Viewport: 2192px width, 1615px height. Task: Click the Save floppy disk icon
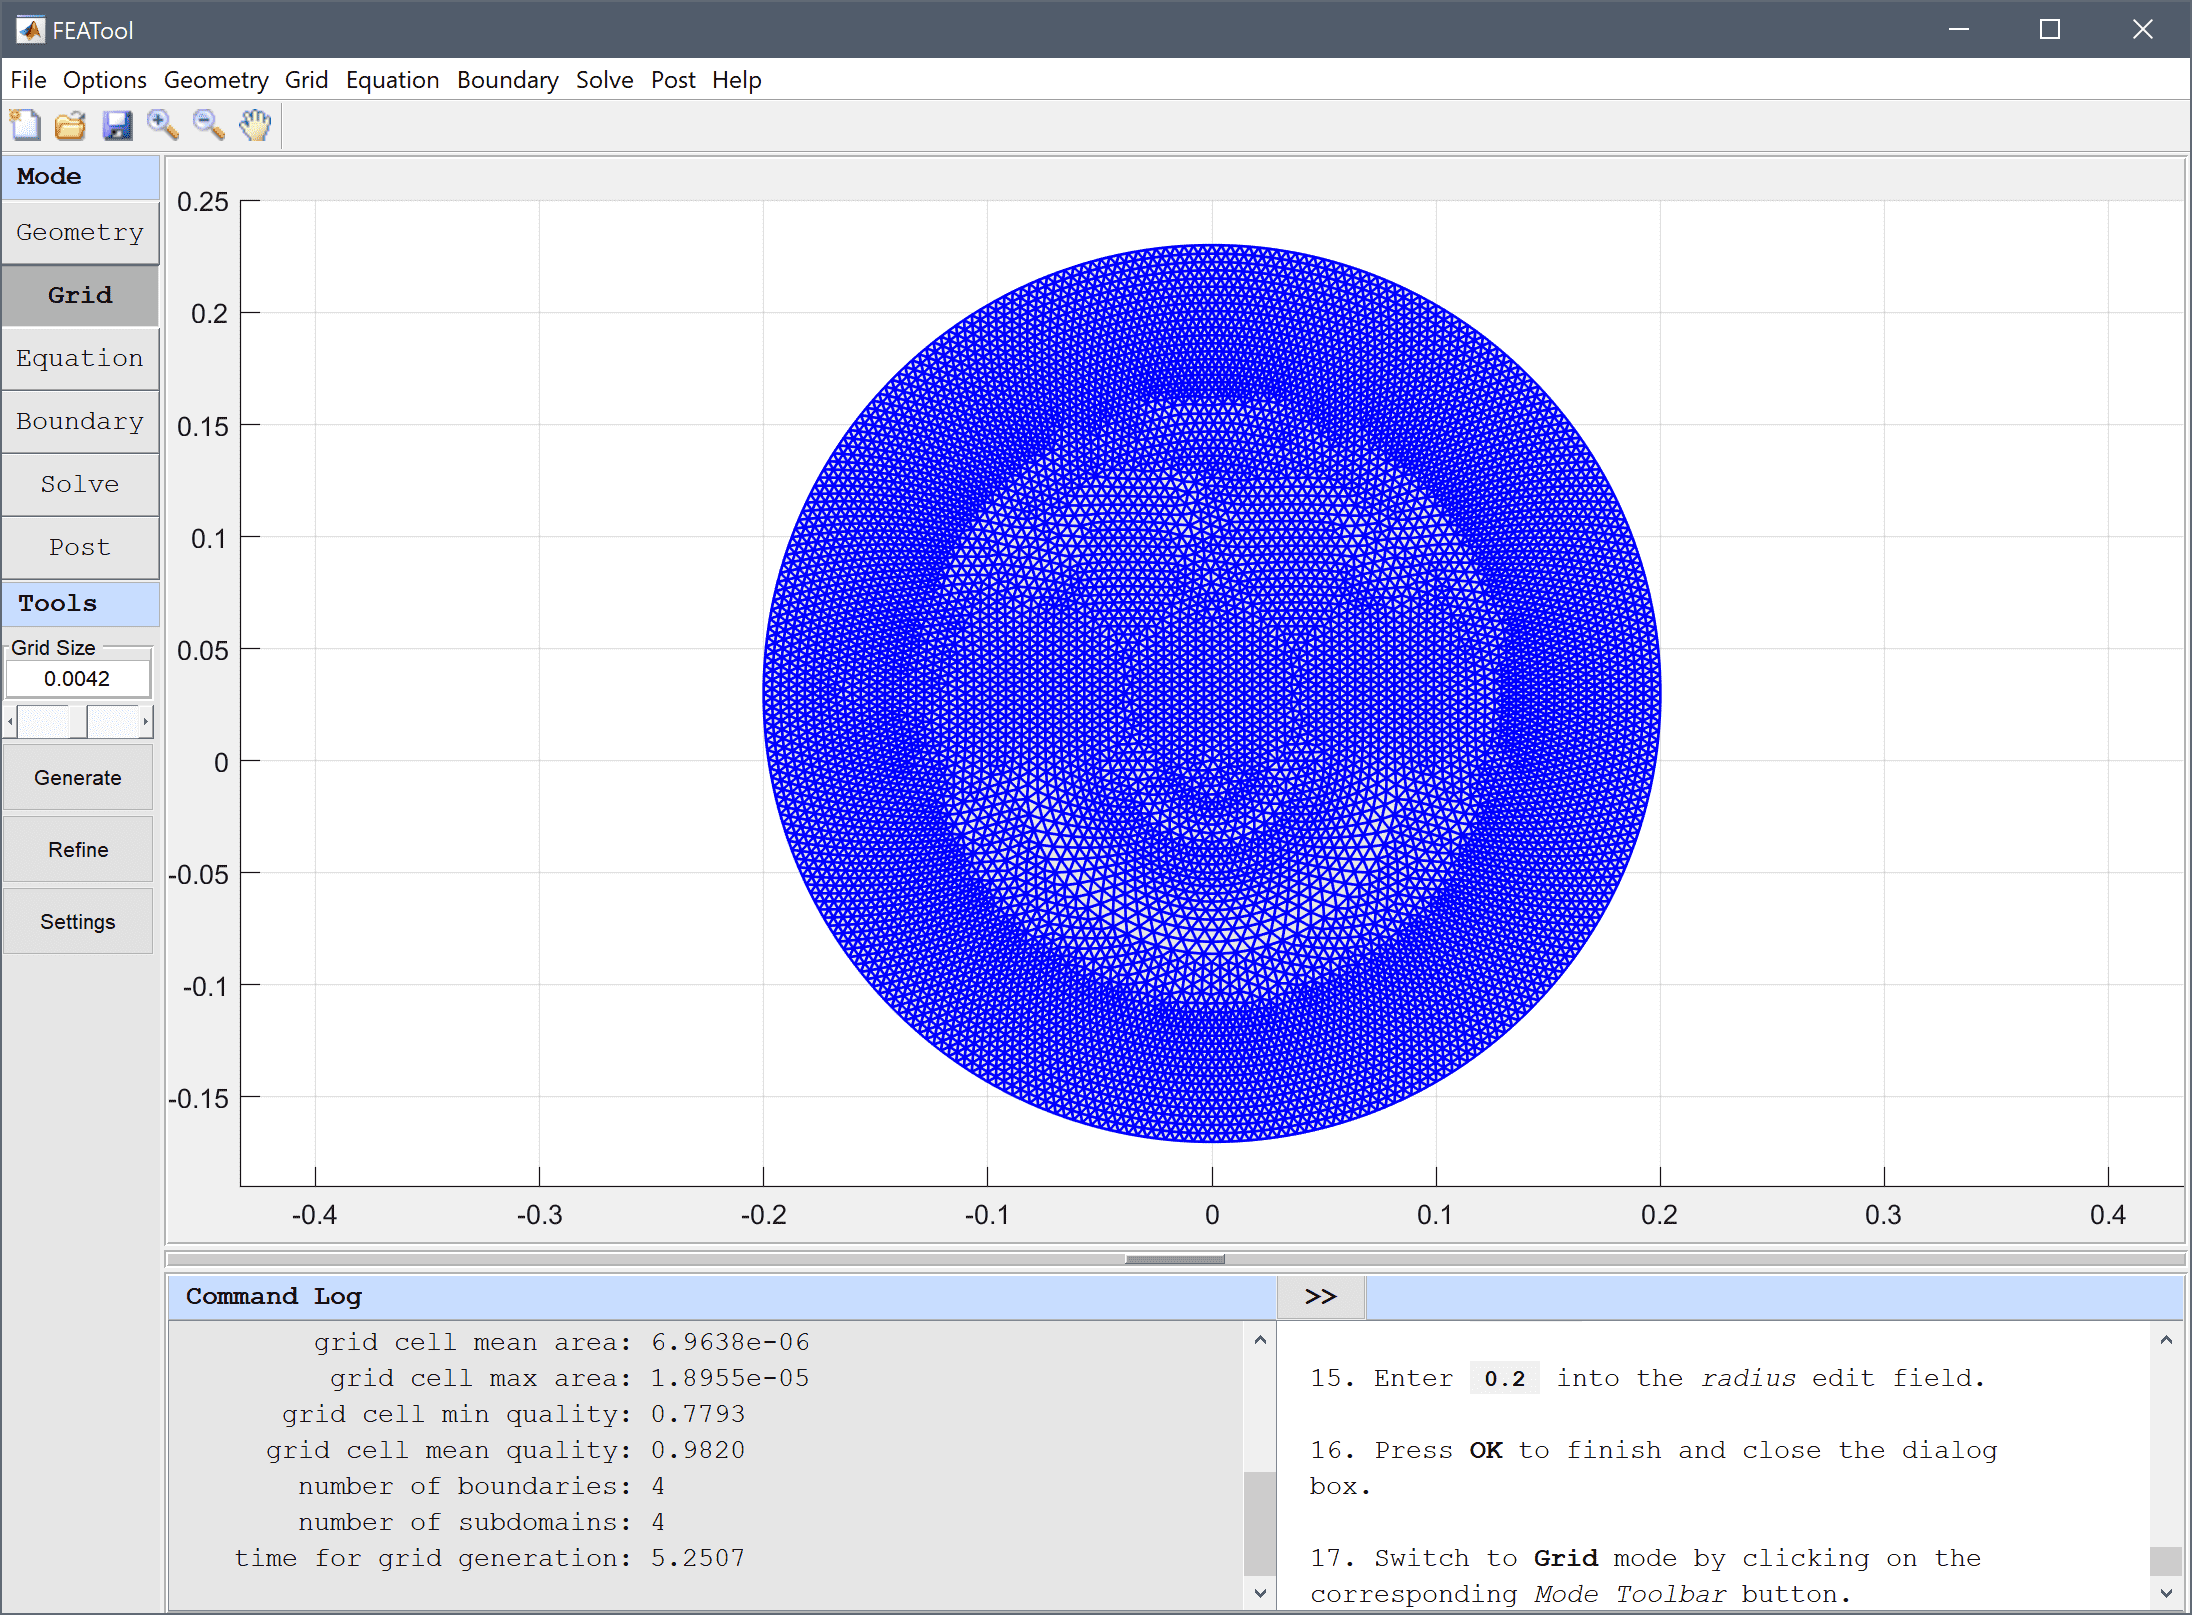point(117,125)
